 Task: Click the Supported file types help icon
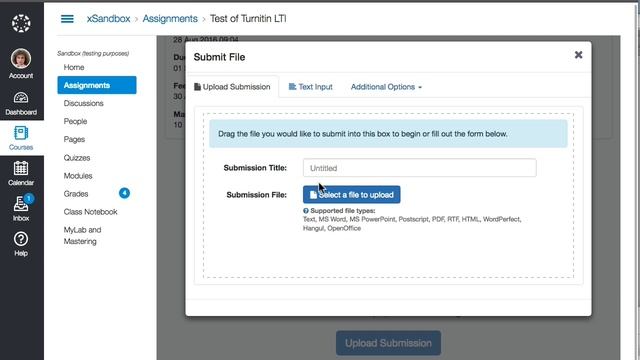306,211
